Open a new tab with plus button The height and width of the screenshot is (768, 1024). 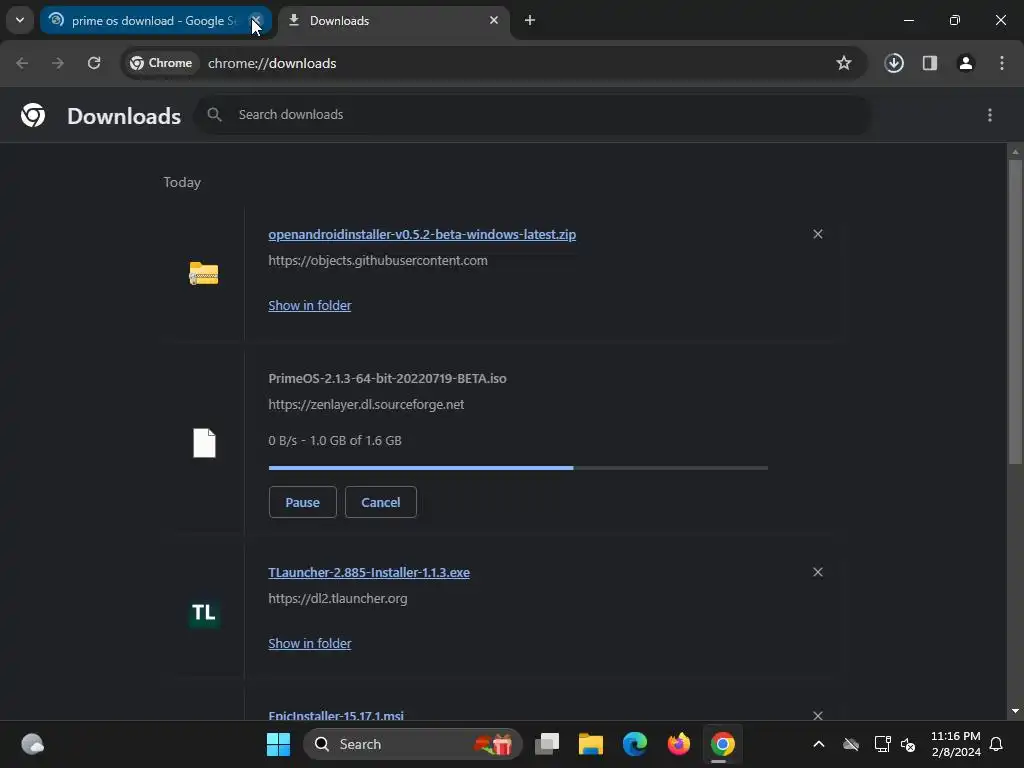pyautogui.click(x=530, y=20)
